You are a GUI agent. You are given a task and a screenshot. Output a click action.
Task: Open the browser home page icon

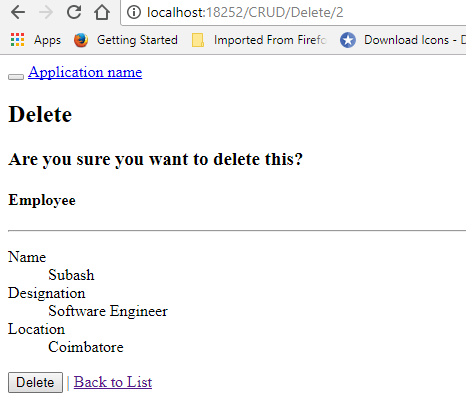coord(102,12)
